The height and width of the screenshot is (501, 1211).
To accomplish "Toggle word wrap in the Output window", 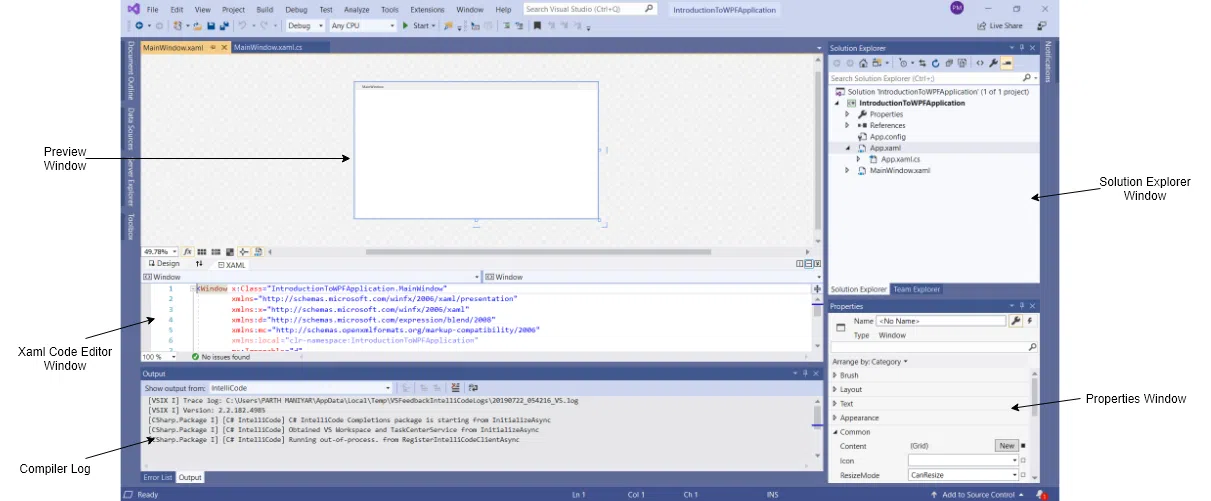I will pos(474,387).
